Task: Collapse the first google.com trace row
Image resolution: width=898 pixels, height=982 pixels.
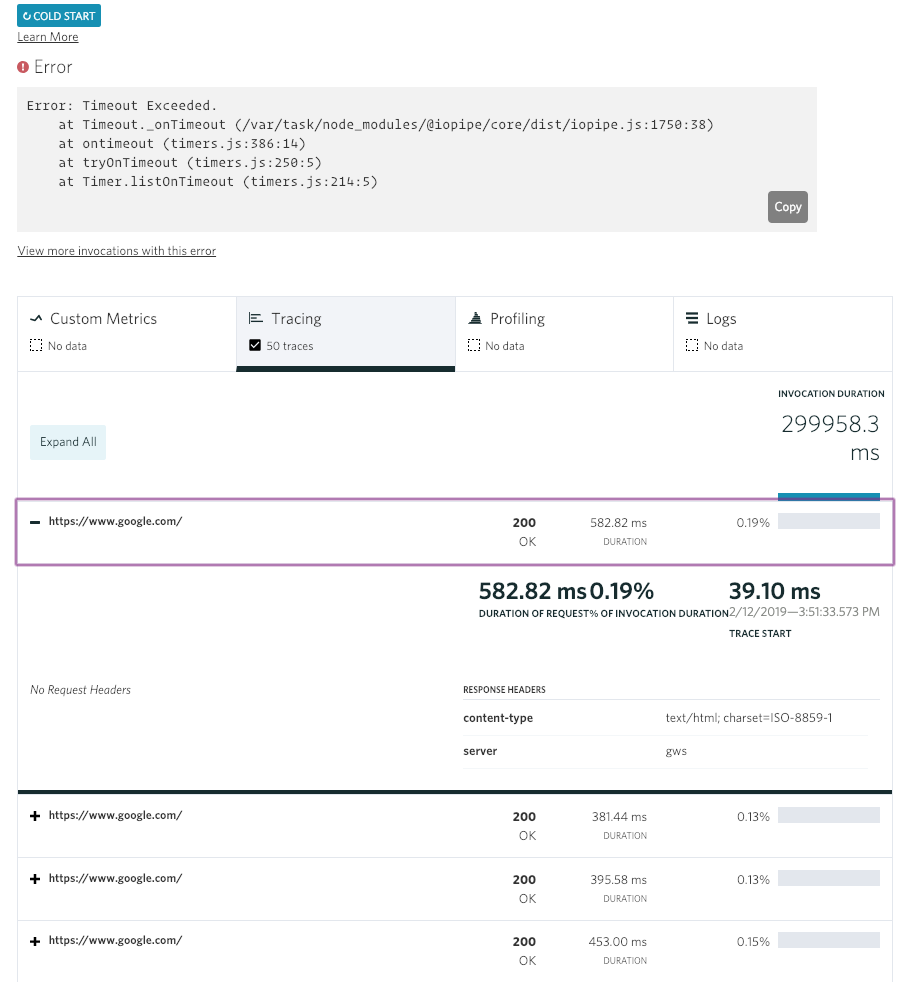Action: pos(35,521)
